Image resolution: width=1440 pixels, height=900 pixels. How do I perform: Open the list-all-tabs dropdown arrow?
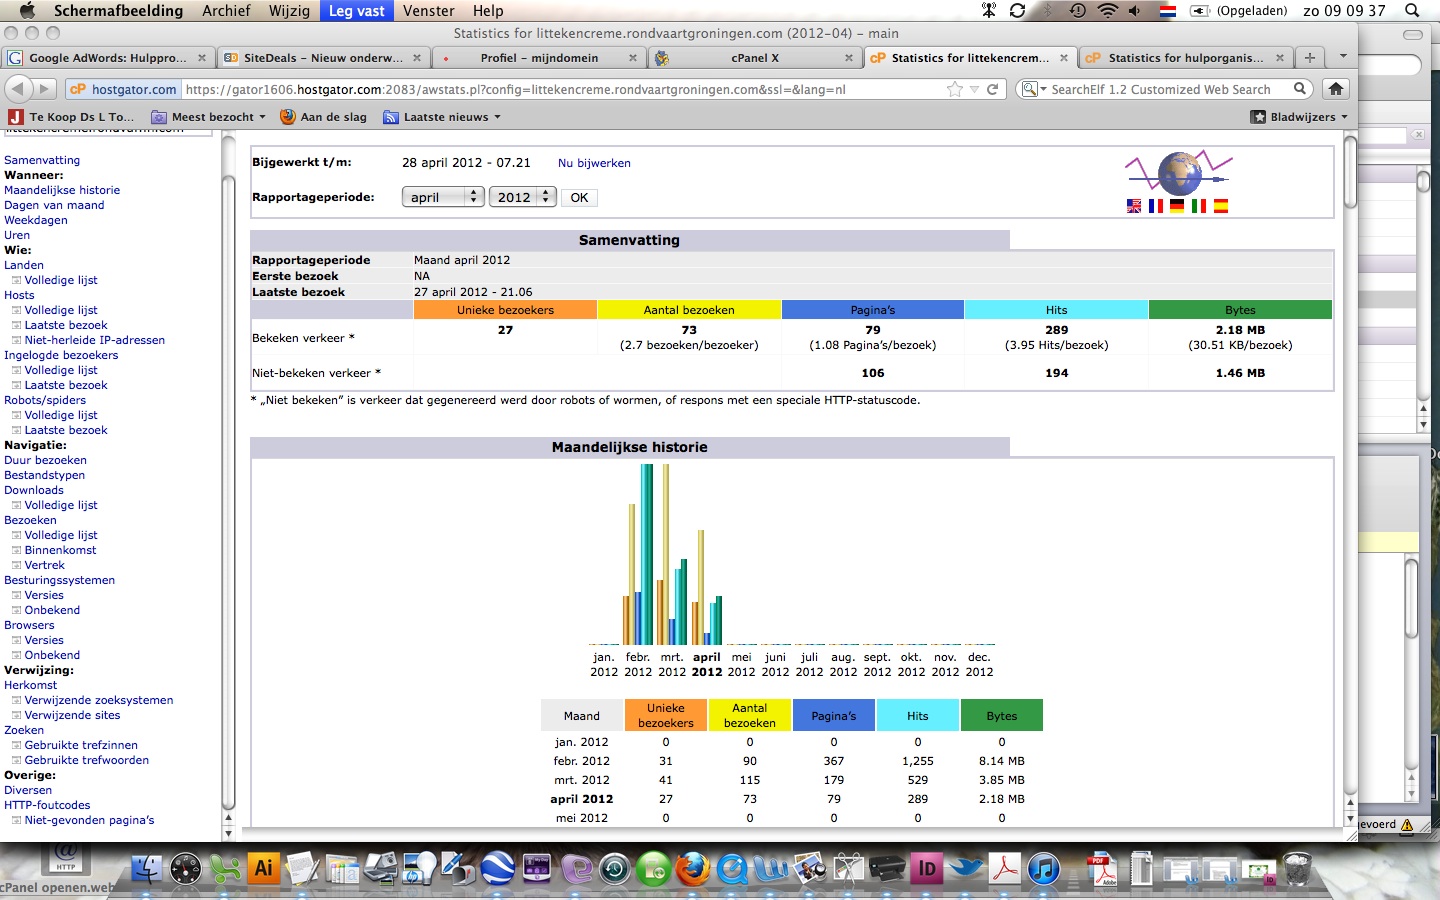(x=1343, y=57)
